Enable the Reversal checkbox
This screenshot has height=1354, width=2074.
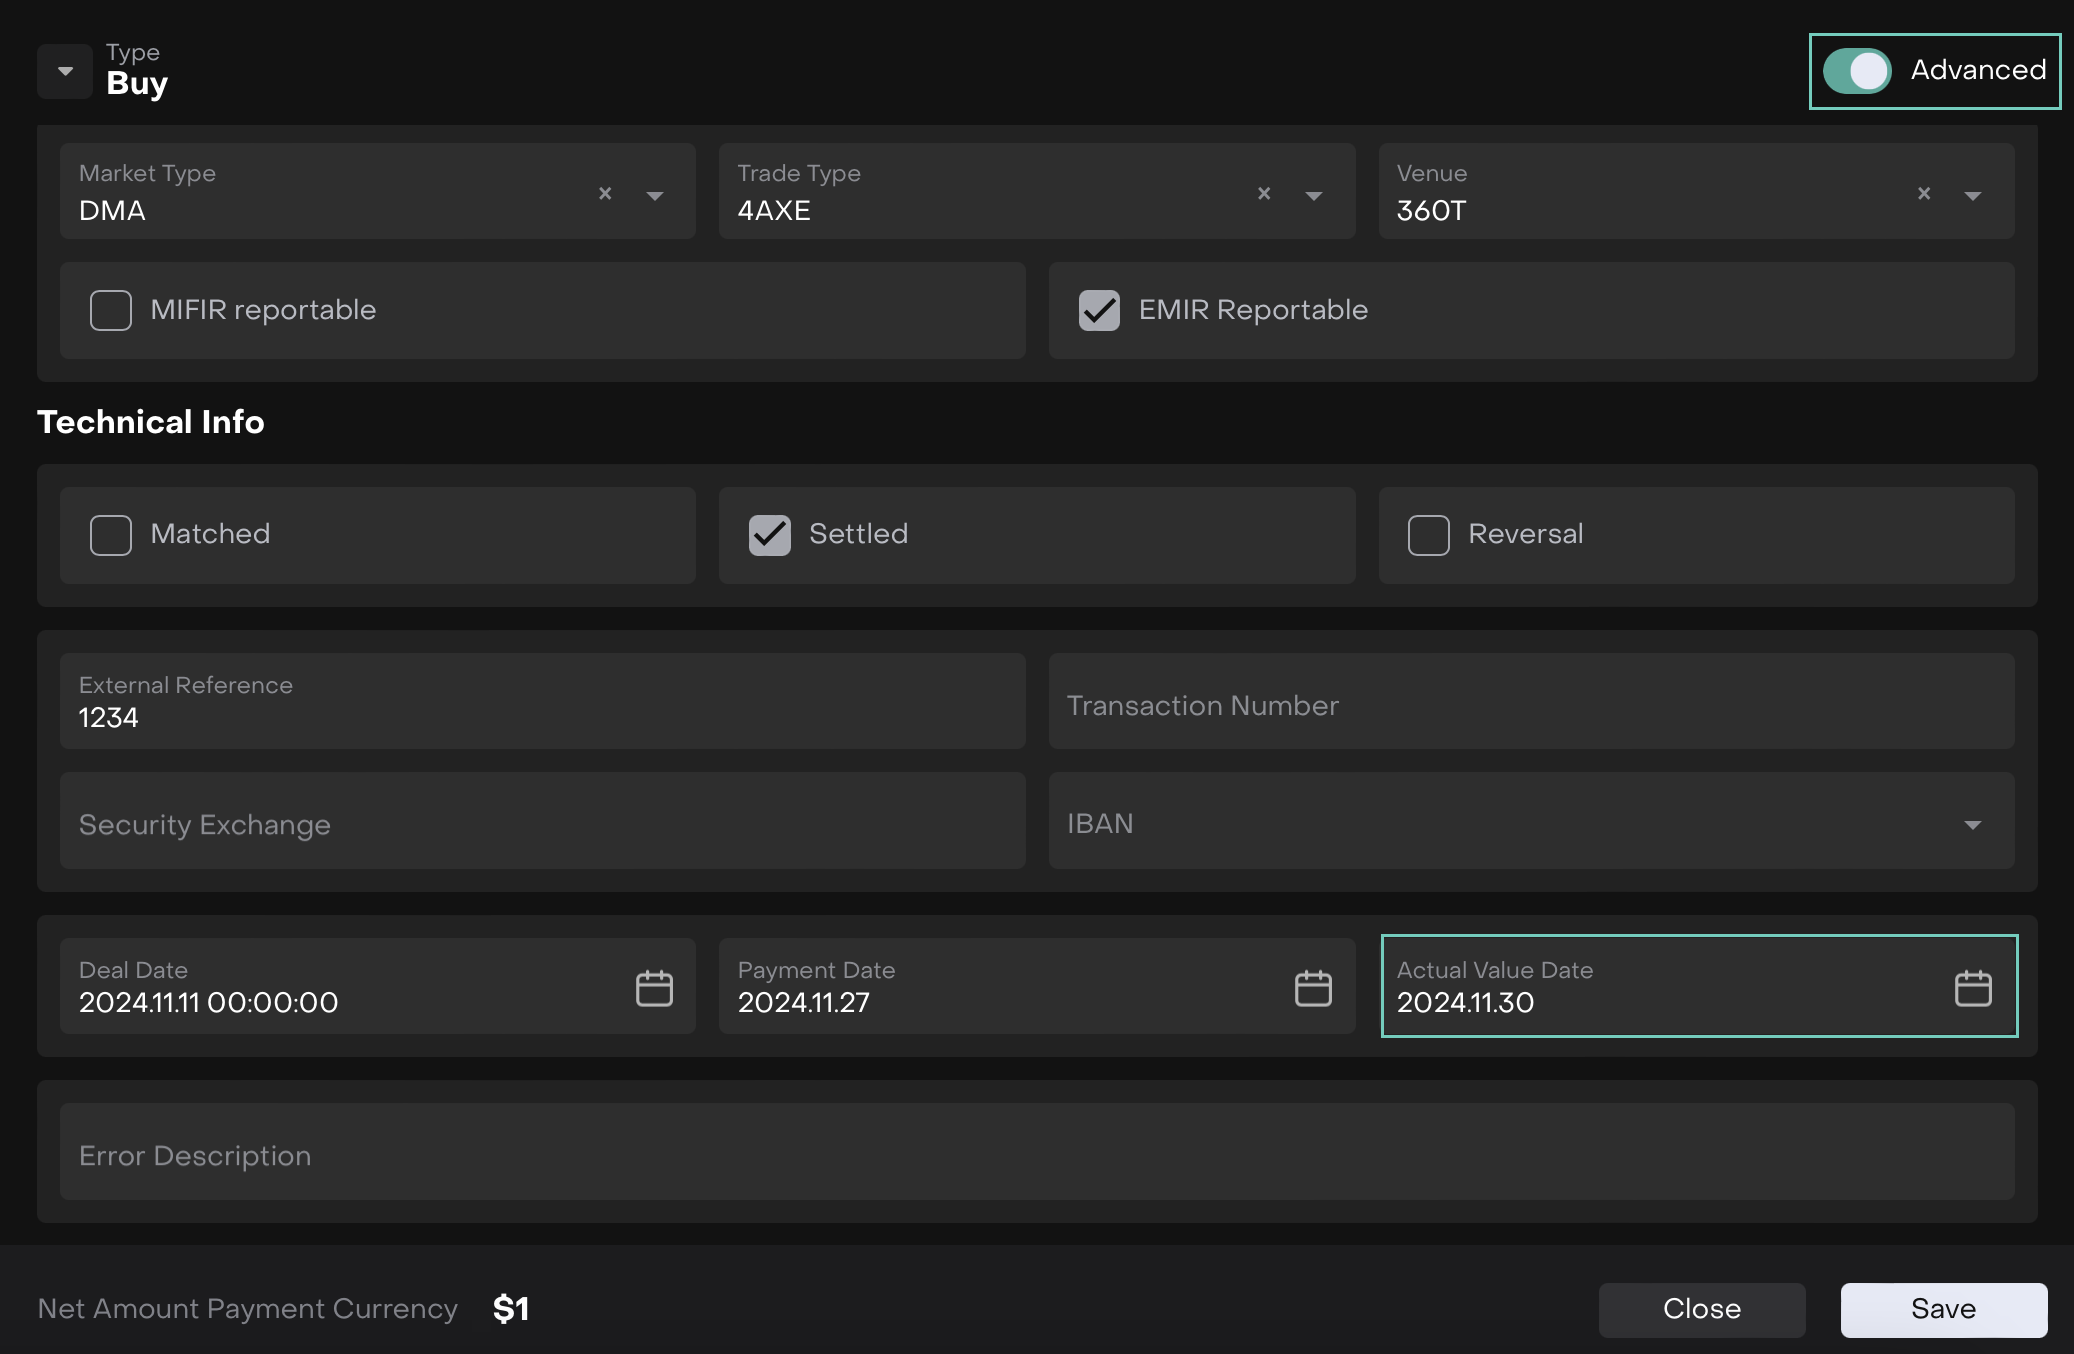(1428, 535)
